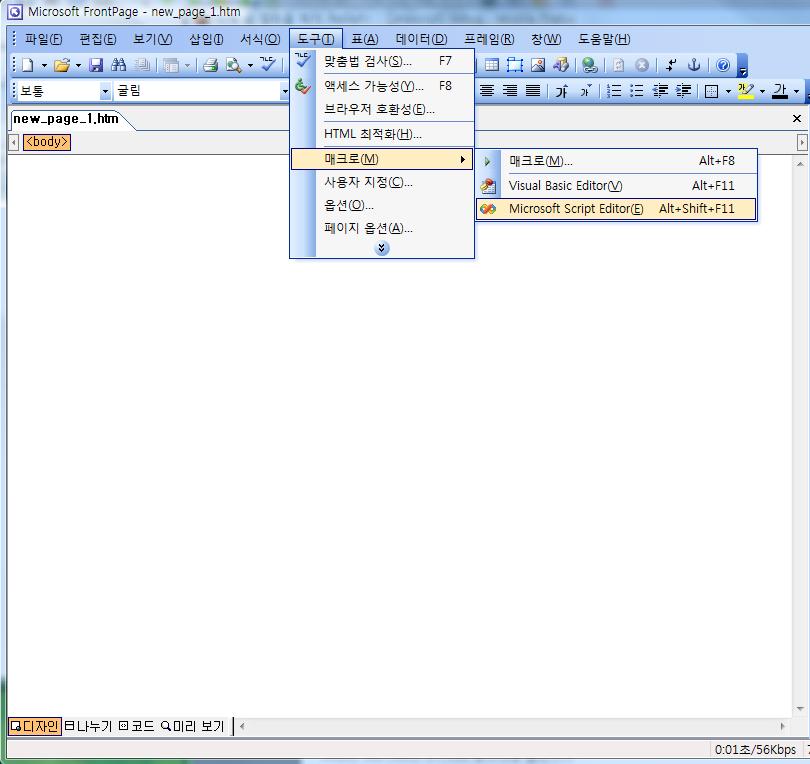Apply a bulleted list with the Bullets icon

pyautogui.click(x=636, y=91)
